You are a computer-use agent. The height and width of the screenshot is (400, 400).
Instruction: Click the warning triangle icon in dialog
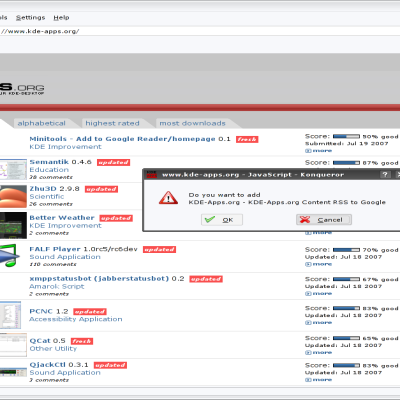click(x=168, y=198)
